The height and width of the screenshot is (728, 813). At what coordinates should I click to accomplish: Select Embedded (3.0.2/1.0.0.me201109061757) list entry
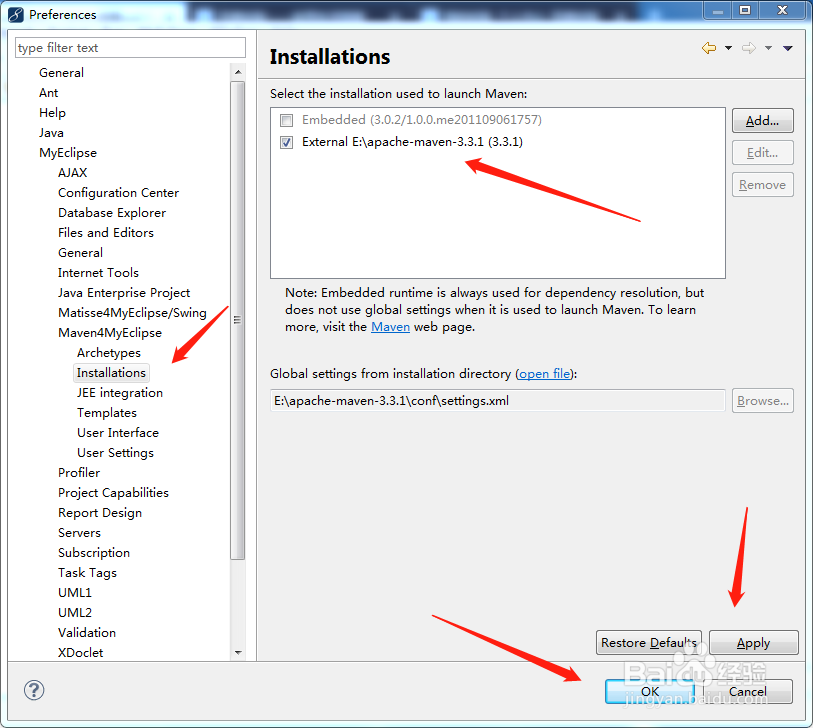422,120
